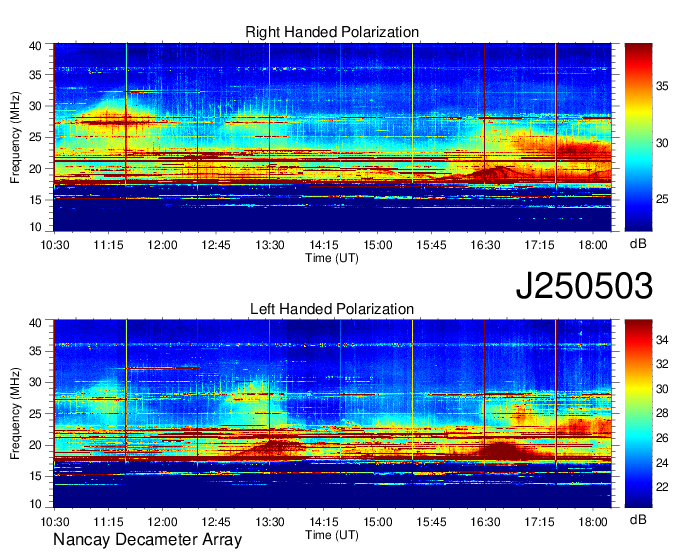This screenshot has width=680, height=552.
Task: Click the "dB" label under Left Handed colorbar
Action: point(638,519)
